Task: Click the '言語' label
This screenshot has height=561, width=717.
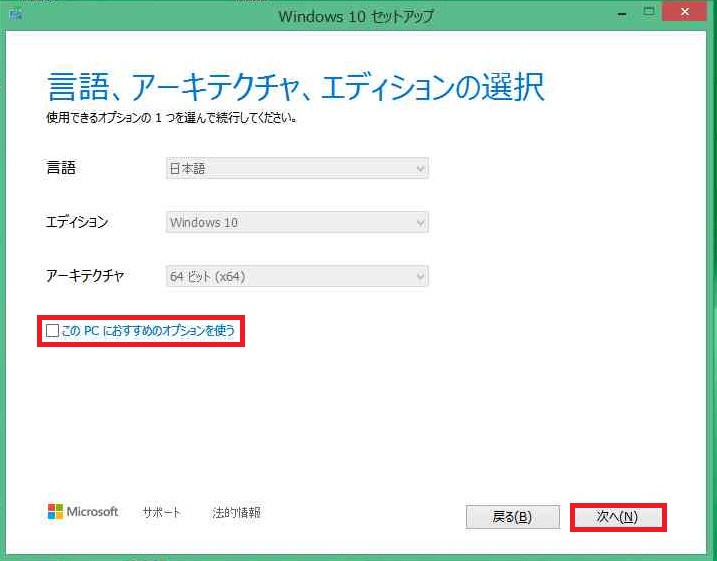Action: (61, 168)
